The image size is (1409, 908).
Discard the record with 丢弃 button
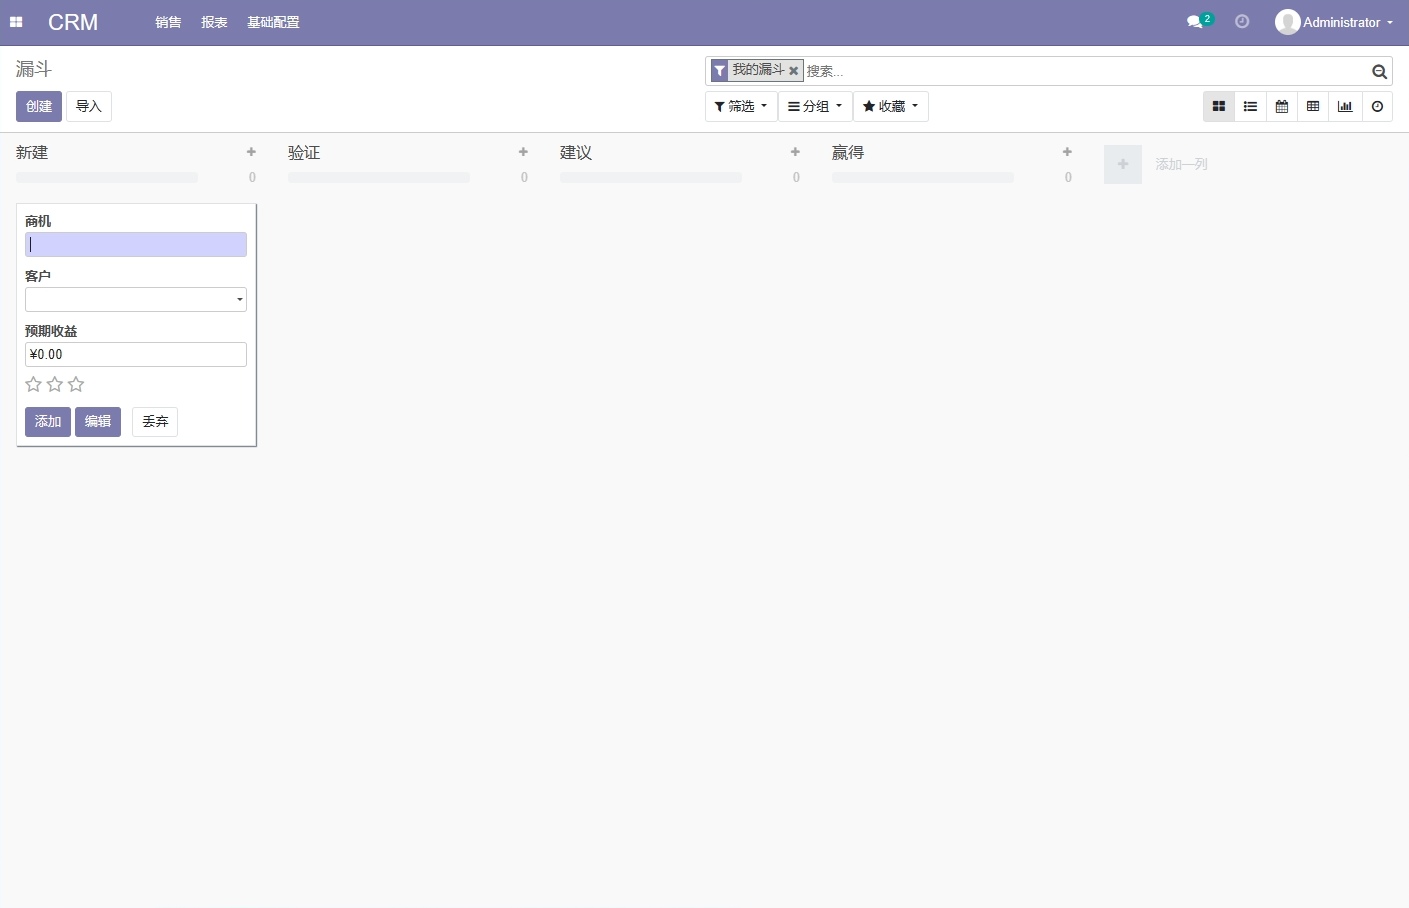[x=154, y=421]
